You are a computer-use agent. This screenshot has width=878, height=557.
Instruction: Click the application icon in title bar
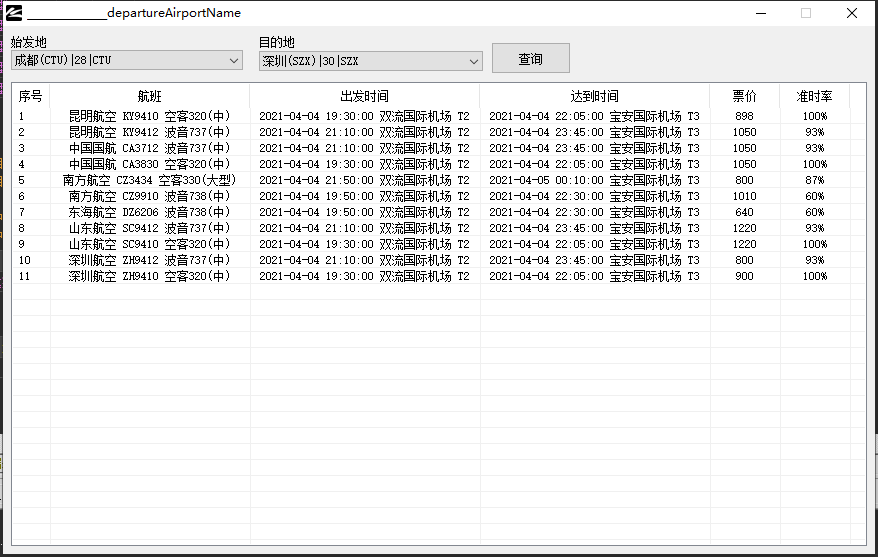[x=14, y=13]
